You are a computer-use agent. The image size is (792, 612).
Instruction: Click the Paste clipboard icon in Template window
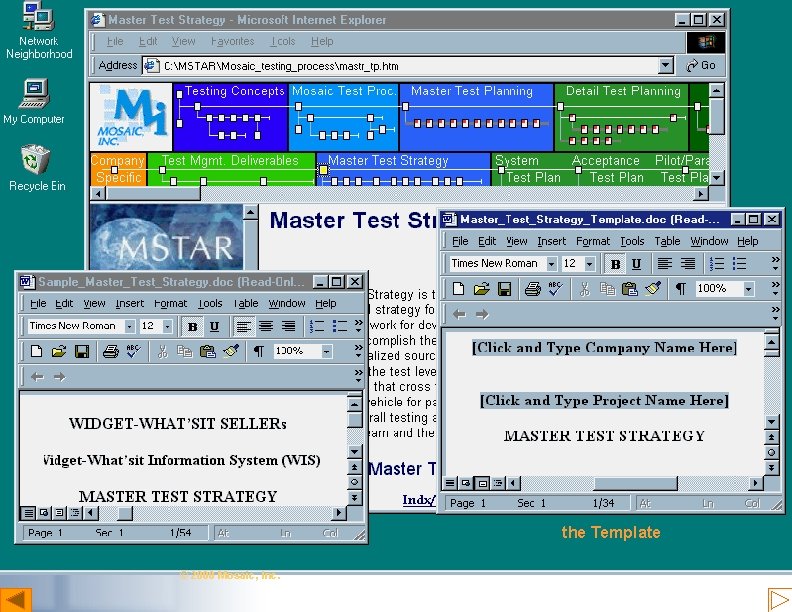point(629,289)
